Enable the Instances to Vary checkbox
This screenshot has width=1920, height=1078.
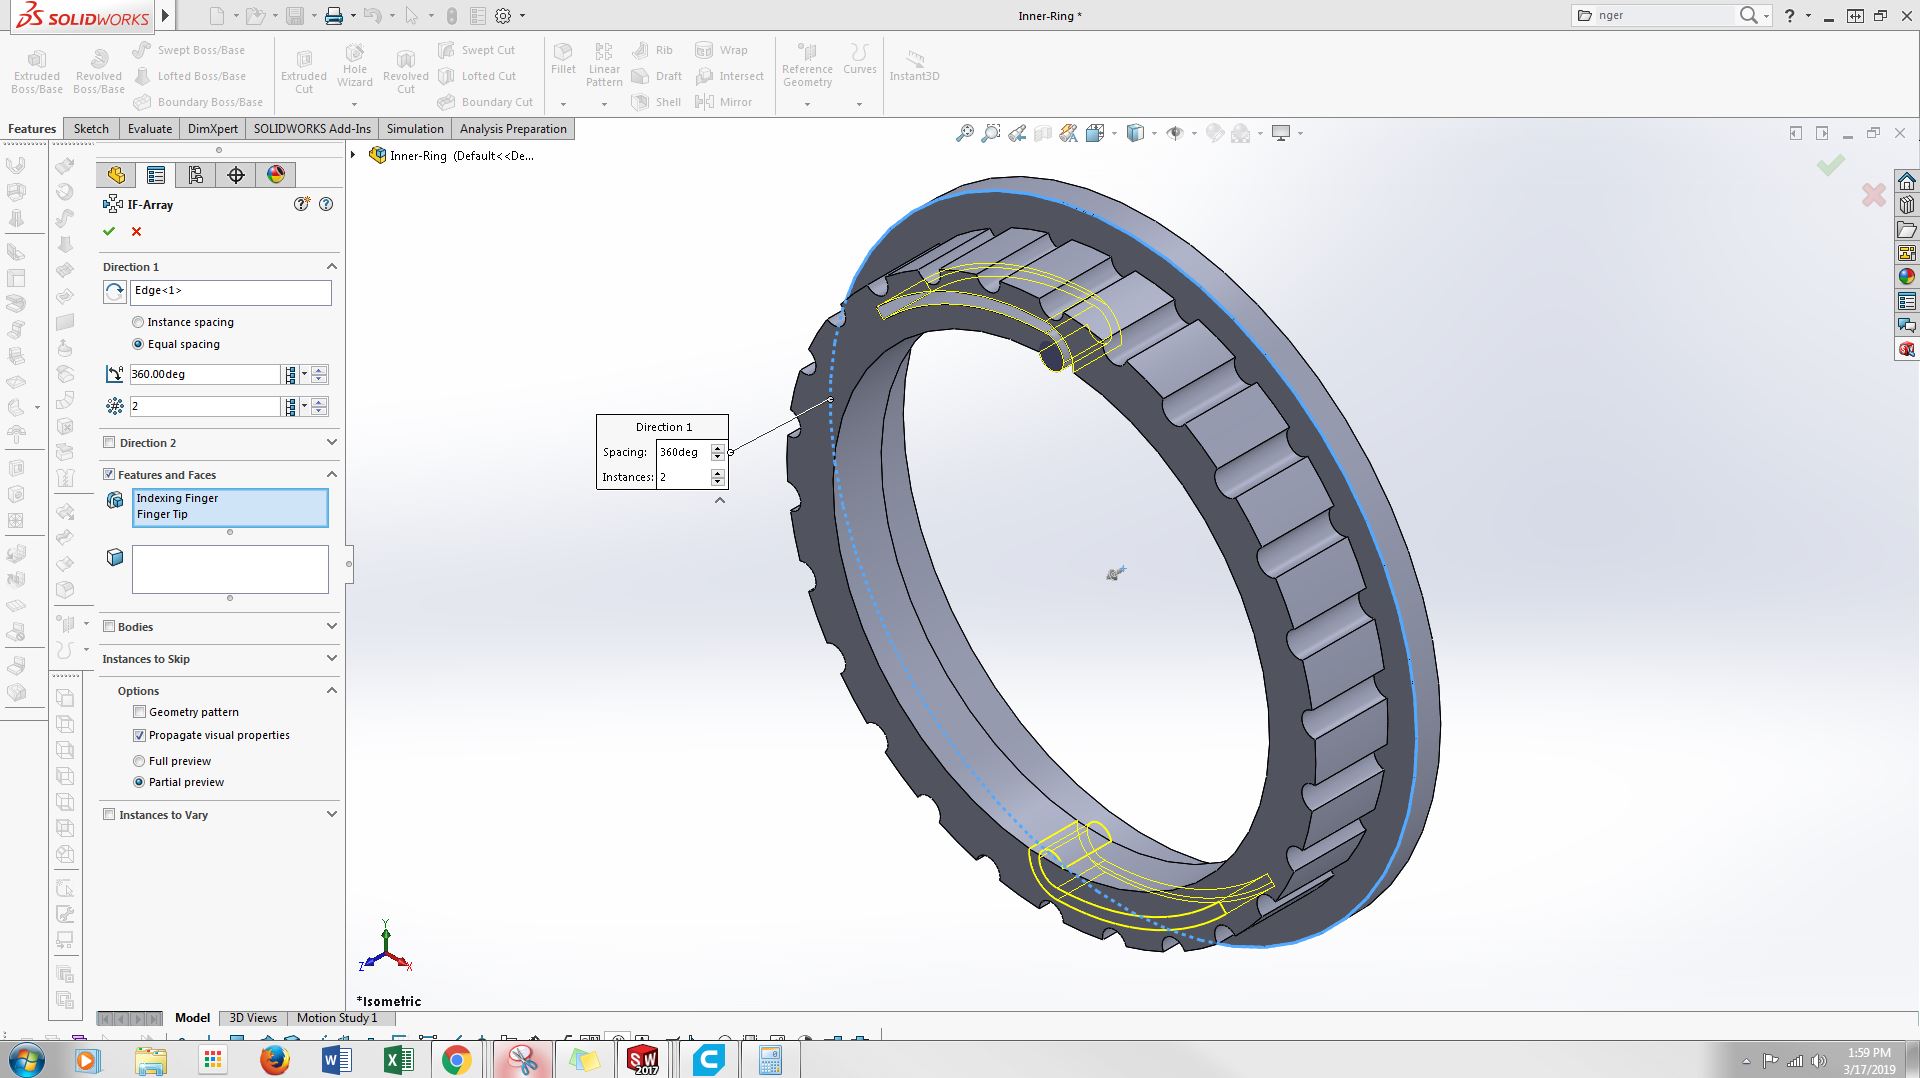109,814
